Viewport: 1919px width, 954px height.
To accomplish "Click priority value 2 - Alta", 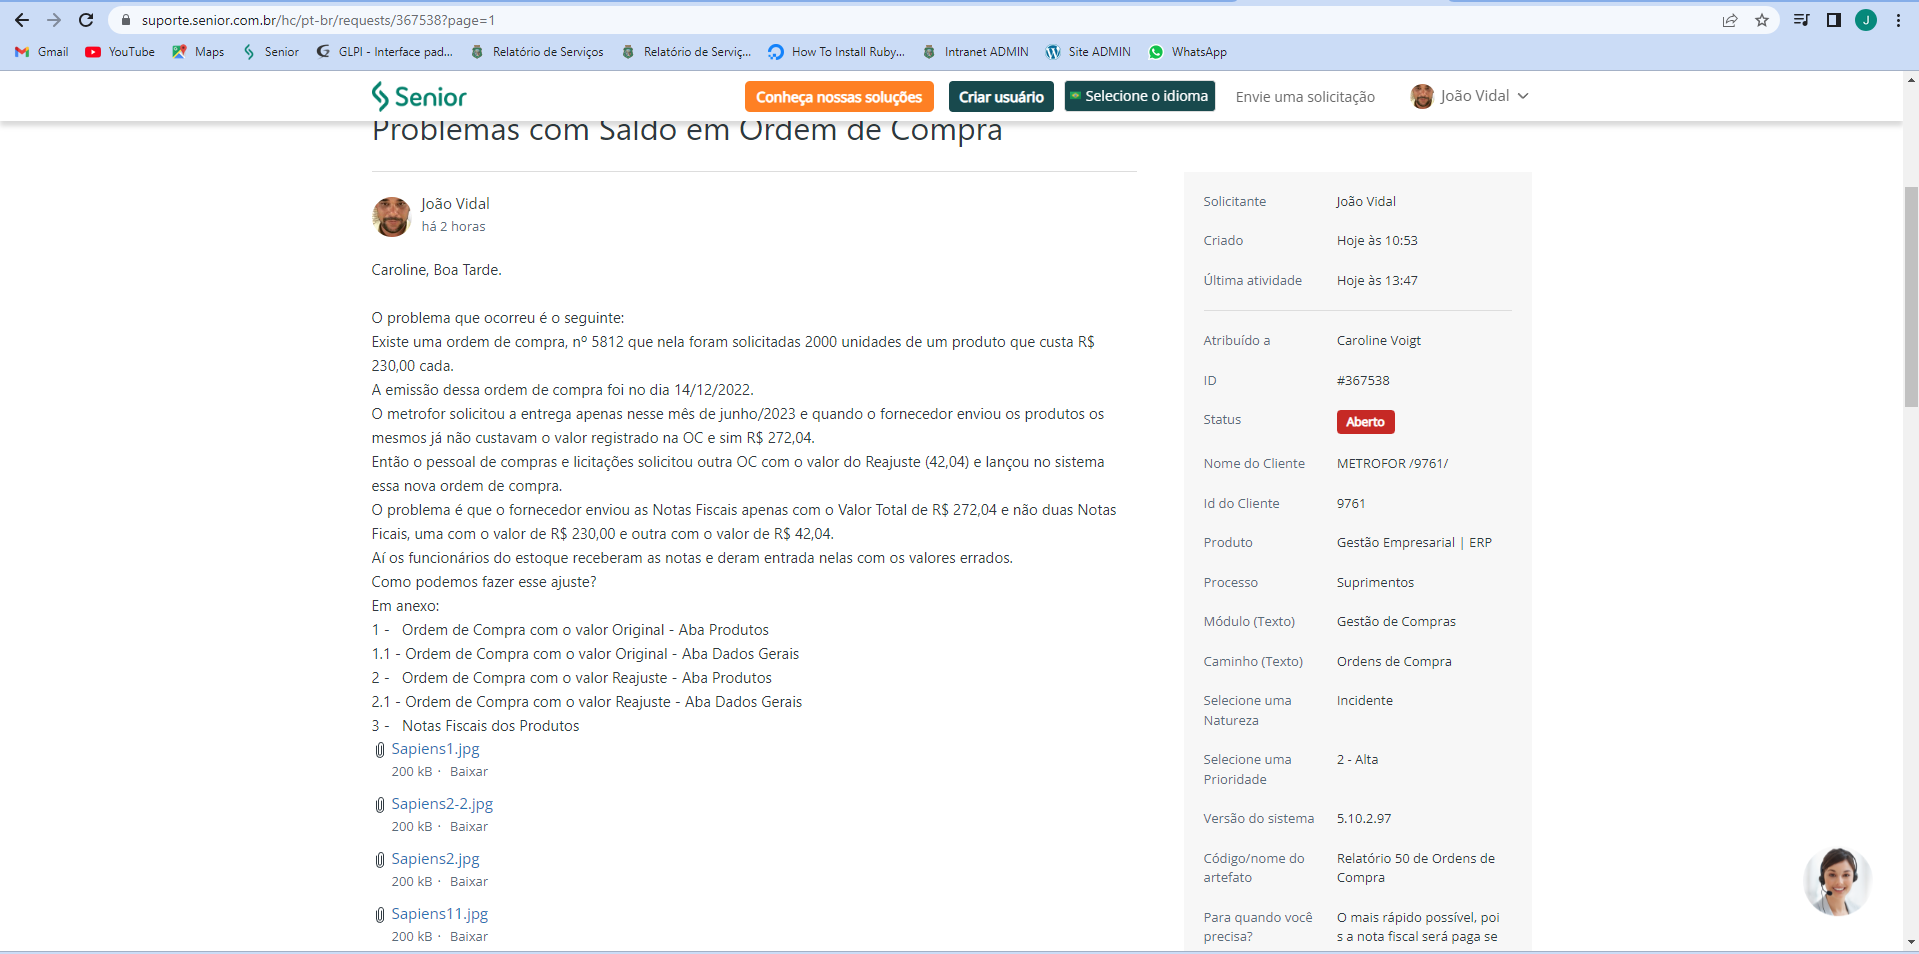I will [x=1357, y=760].
